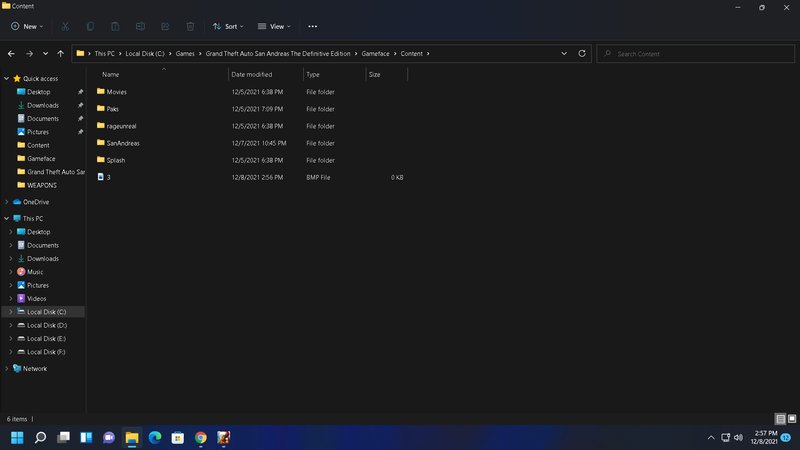Open Microsoft Edge from the taskbar
This screenshot has height=450, width=800.
(155, 438)
